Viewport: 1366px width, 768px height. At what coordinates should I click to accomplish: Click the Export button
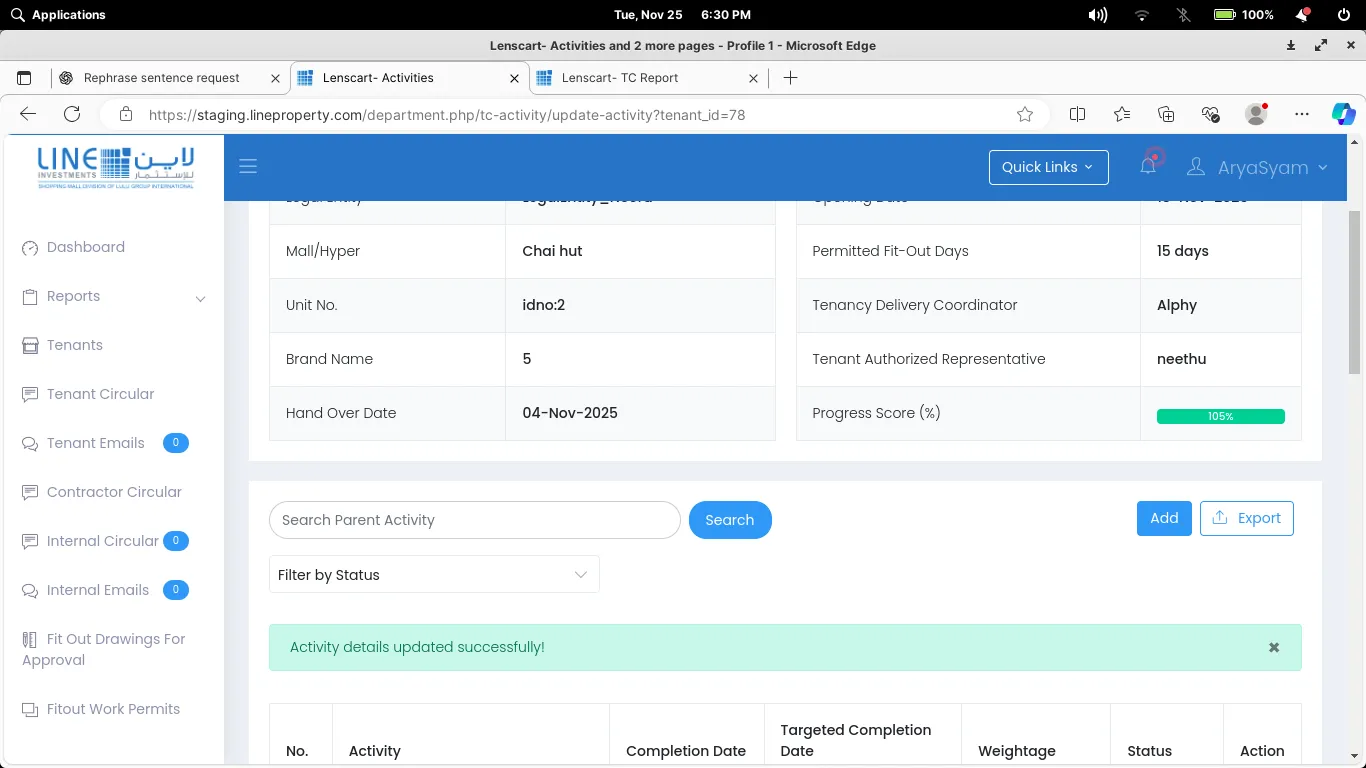(1246, 518)
